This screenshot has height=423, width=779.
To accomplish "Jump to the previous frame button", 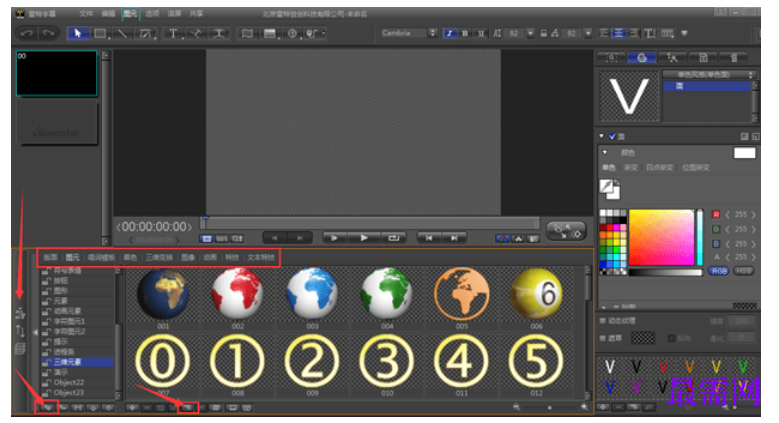I will 429,238.
